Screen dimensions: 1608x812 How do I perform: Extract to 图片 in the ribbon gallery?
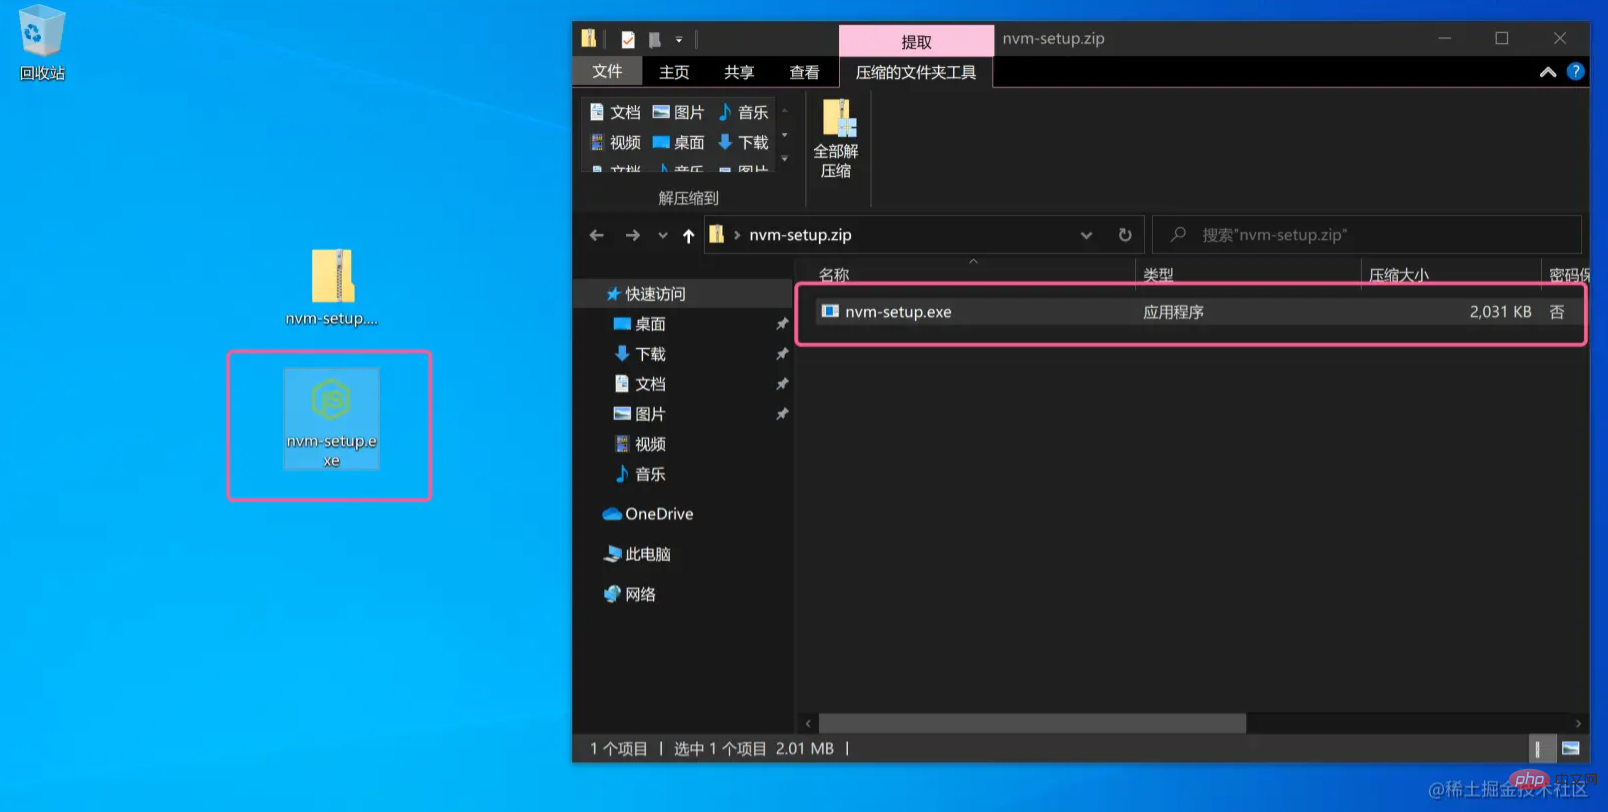click(678, 112)
